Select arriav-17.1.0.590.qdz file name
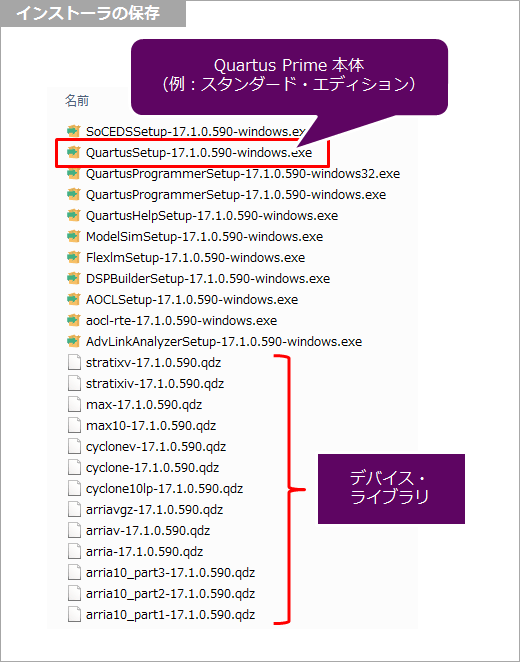This screenshot has height=662, width=520. [x=148, y=531]
